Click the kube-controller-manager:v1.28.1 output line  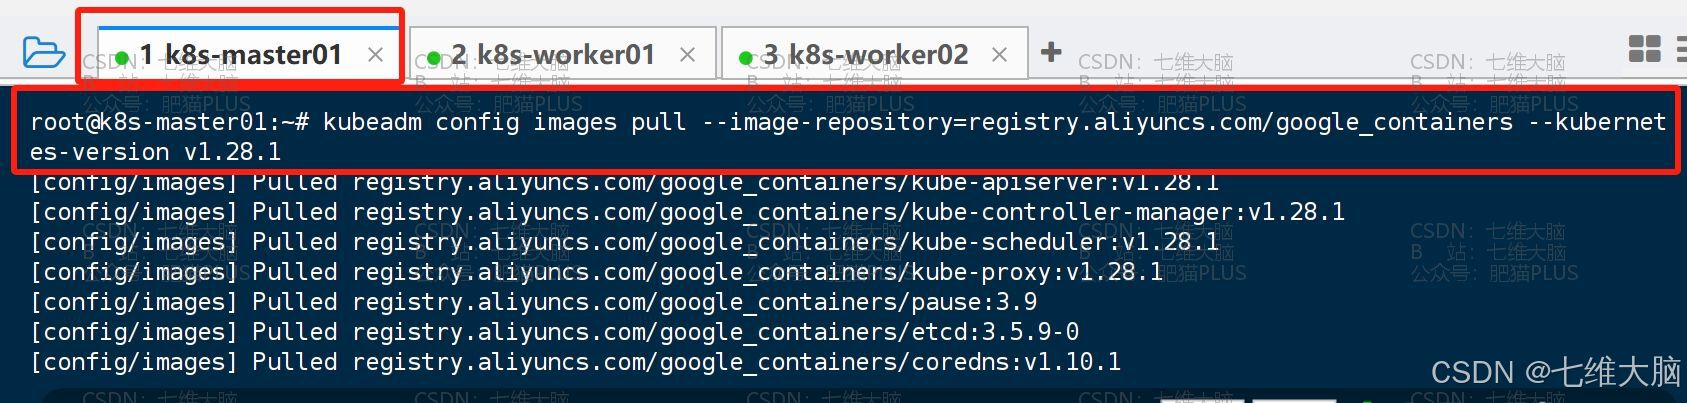[688, 212]
